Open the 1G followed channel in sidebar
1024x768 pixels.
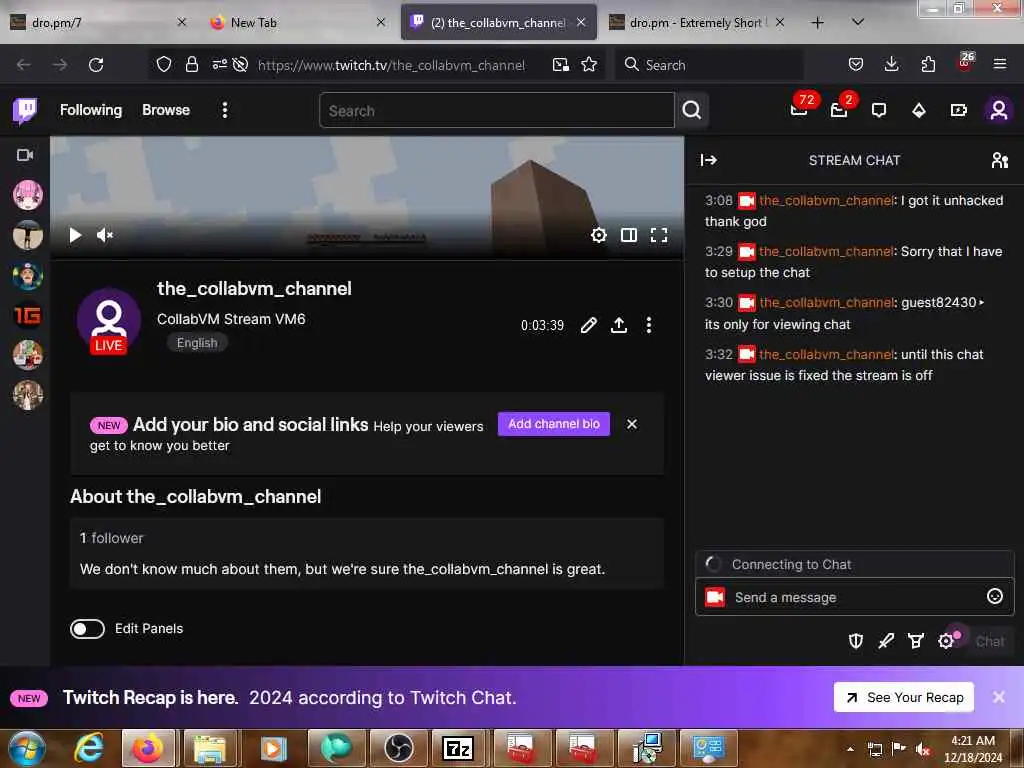(x=28, y=315)
